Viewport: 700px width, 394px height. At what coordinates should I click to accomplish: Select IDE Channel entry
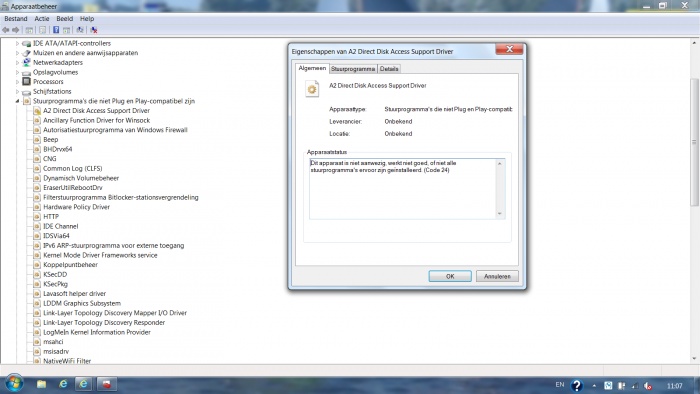pos(60,226)
